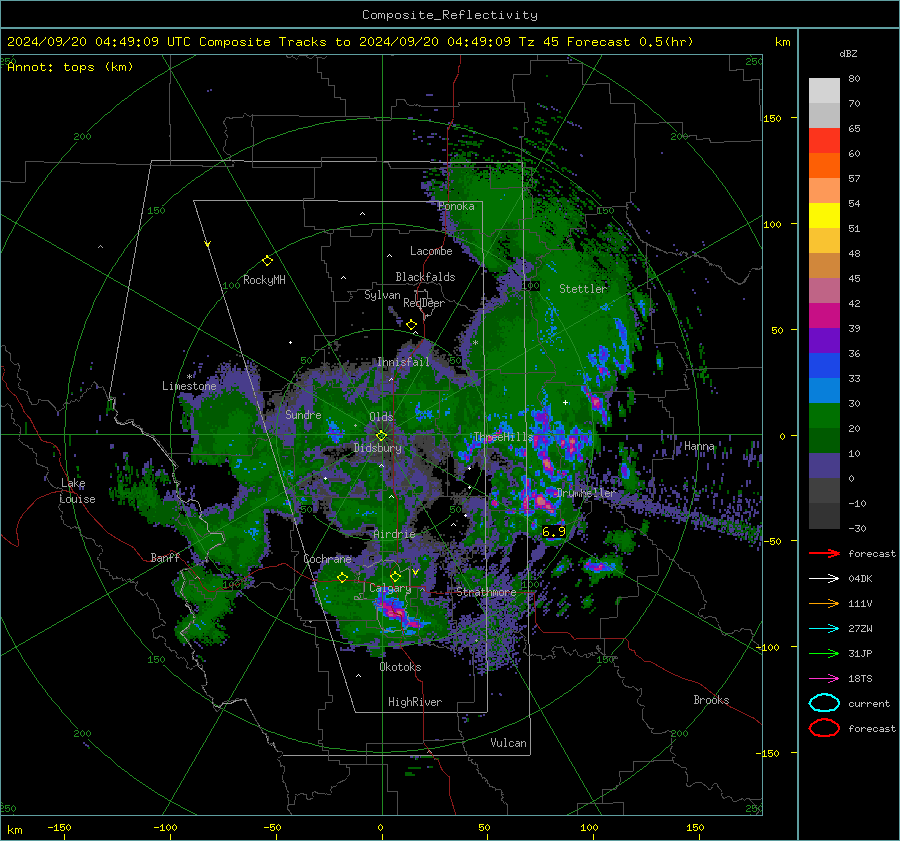Click the 6.9 storm tops annotation
The height and width of the screenshot is (841, 900).
tap(554, 532)
